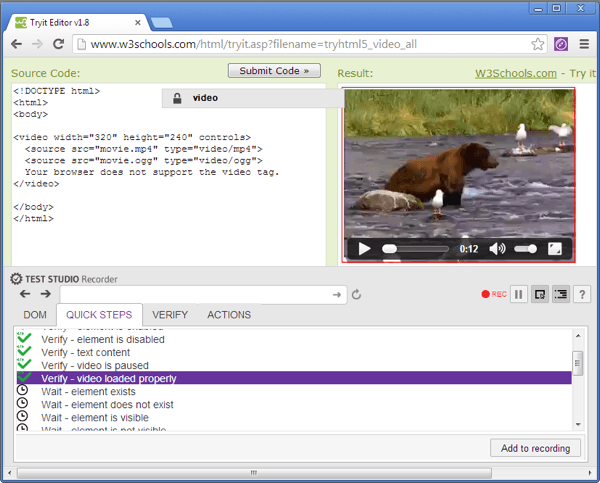Open the purple Test Studio extension icon
600x483 pixels.
coord(561,44)
